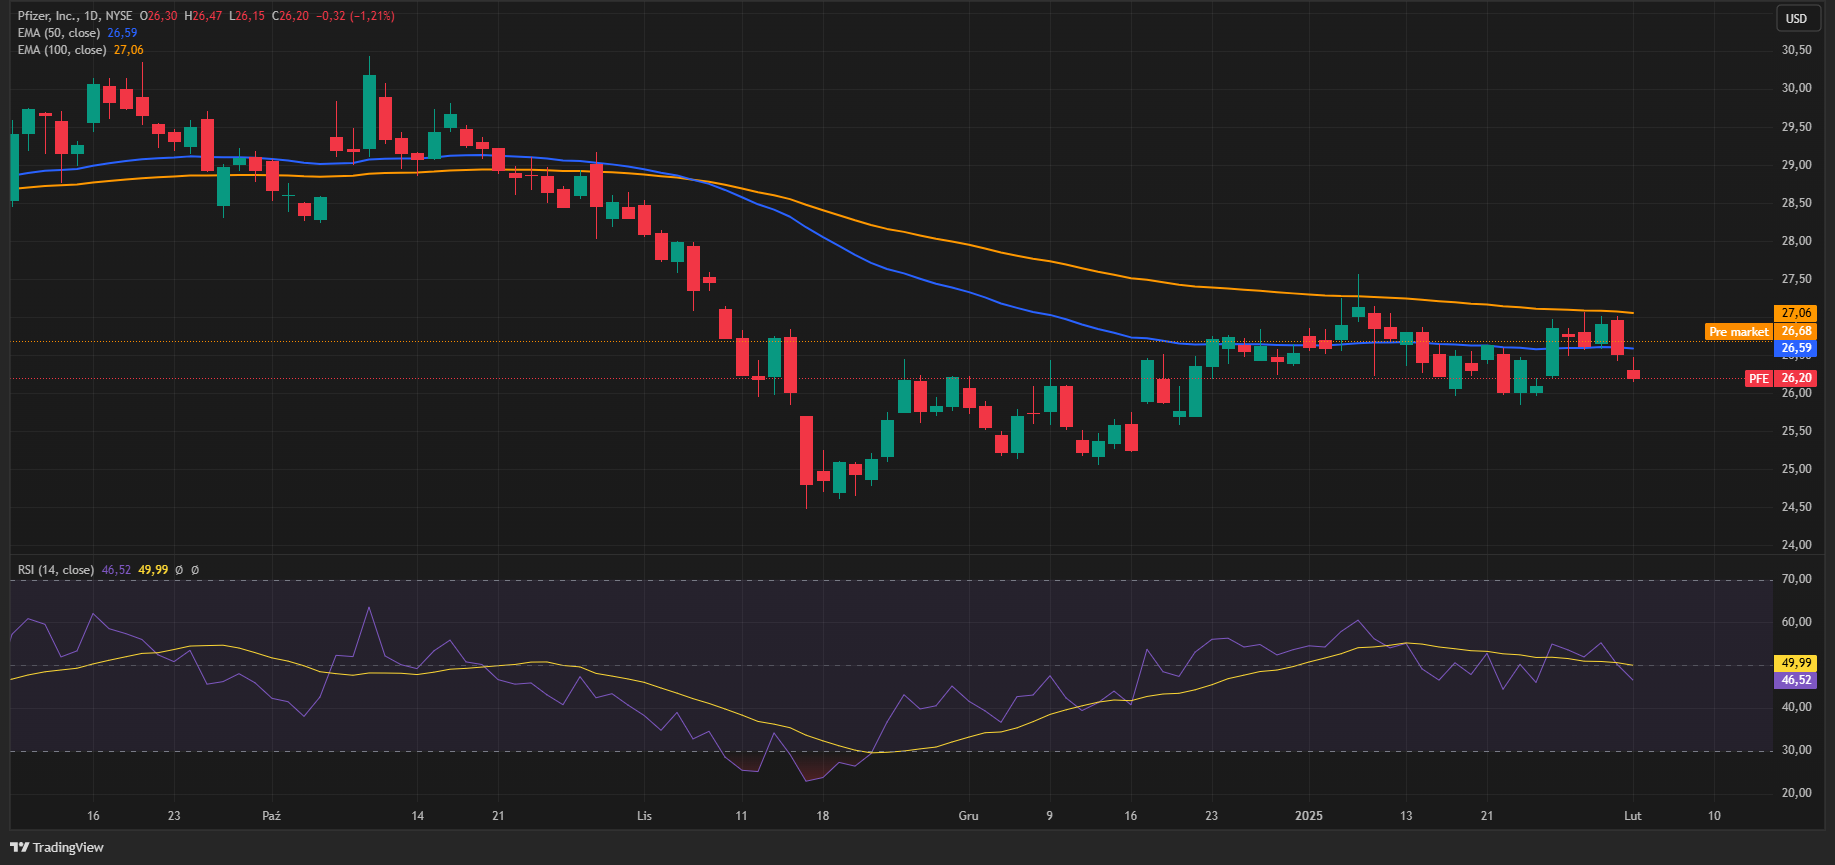Click the purple 46,52 RSI value tag
The width and height of the screenshot is (1835, 865).
point(1796,680)
